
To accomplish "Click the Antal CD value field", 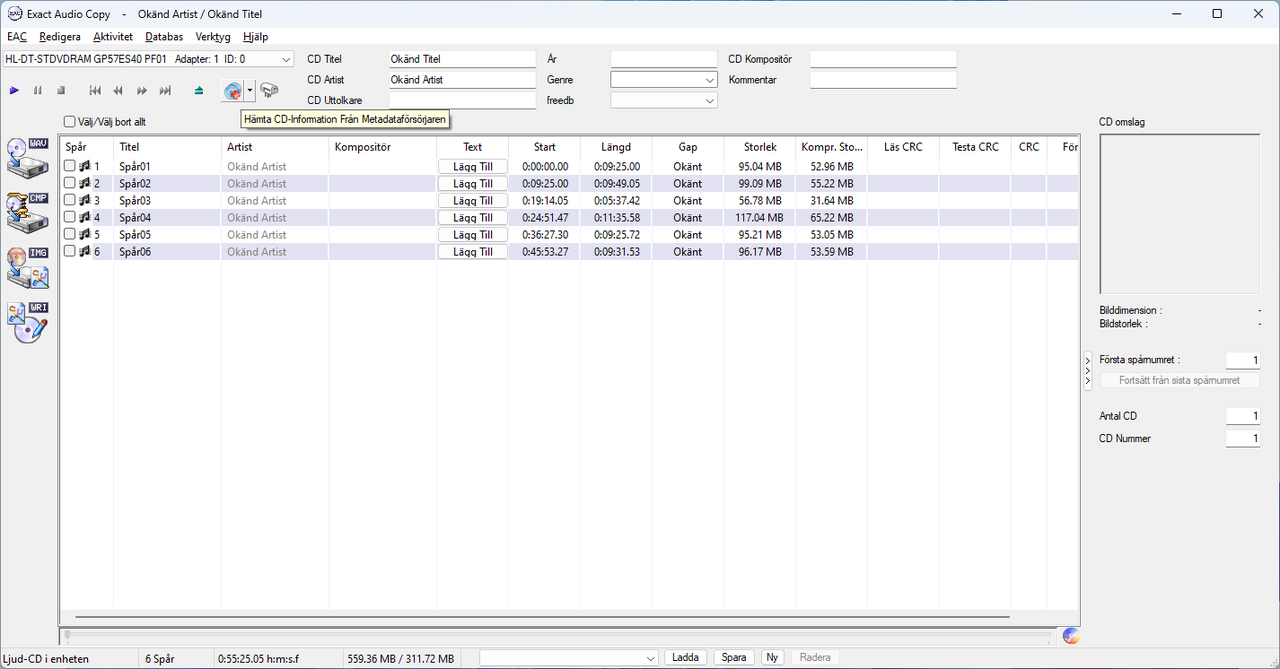I will [x=1243, y=416].
